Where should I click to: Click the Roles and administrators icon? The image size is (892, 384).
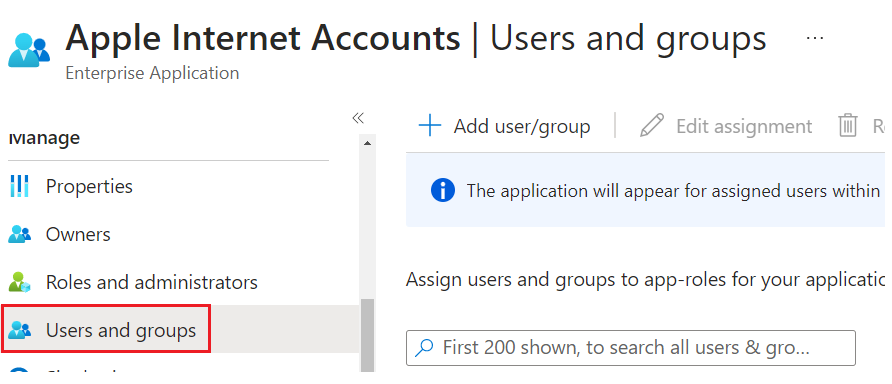click(20, 282)
